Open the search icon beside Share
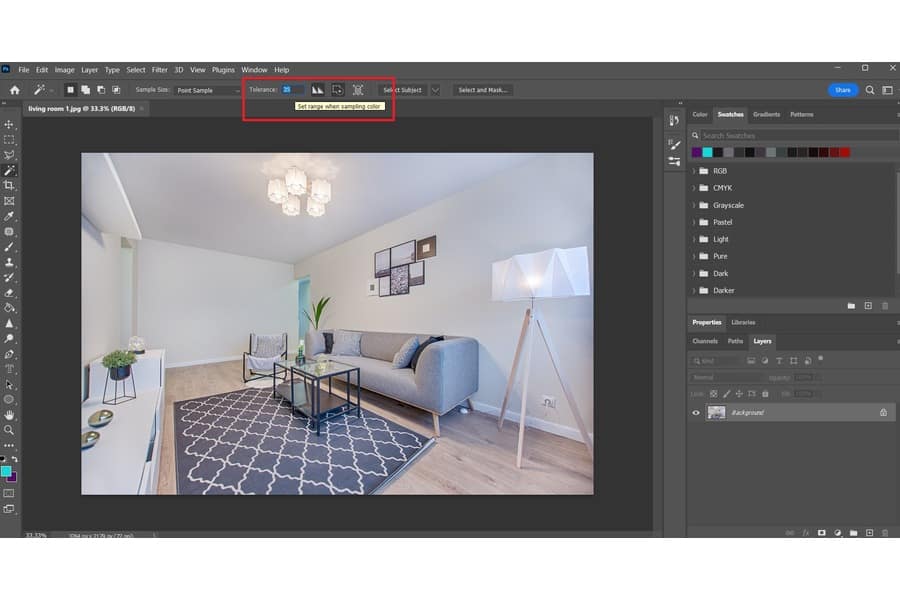The width and height of the screenshot is (900, 600). pos(870,90)
